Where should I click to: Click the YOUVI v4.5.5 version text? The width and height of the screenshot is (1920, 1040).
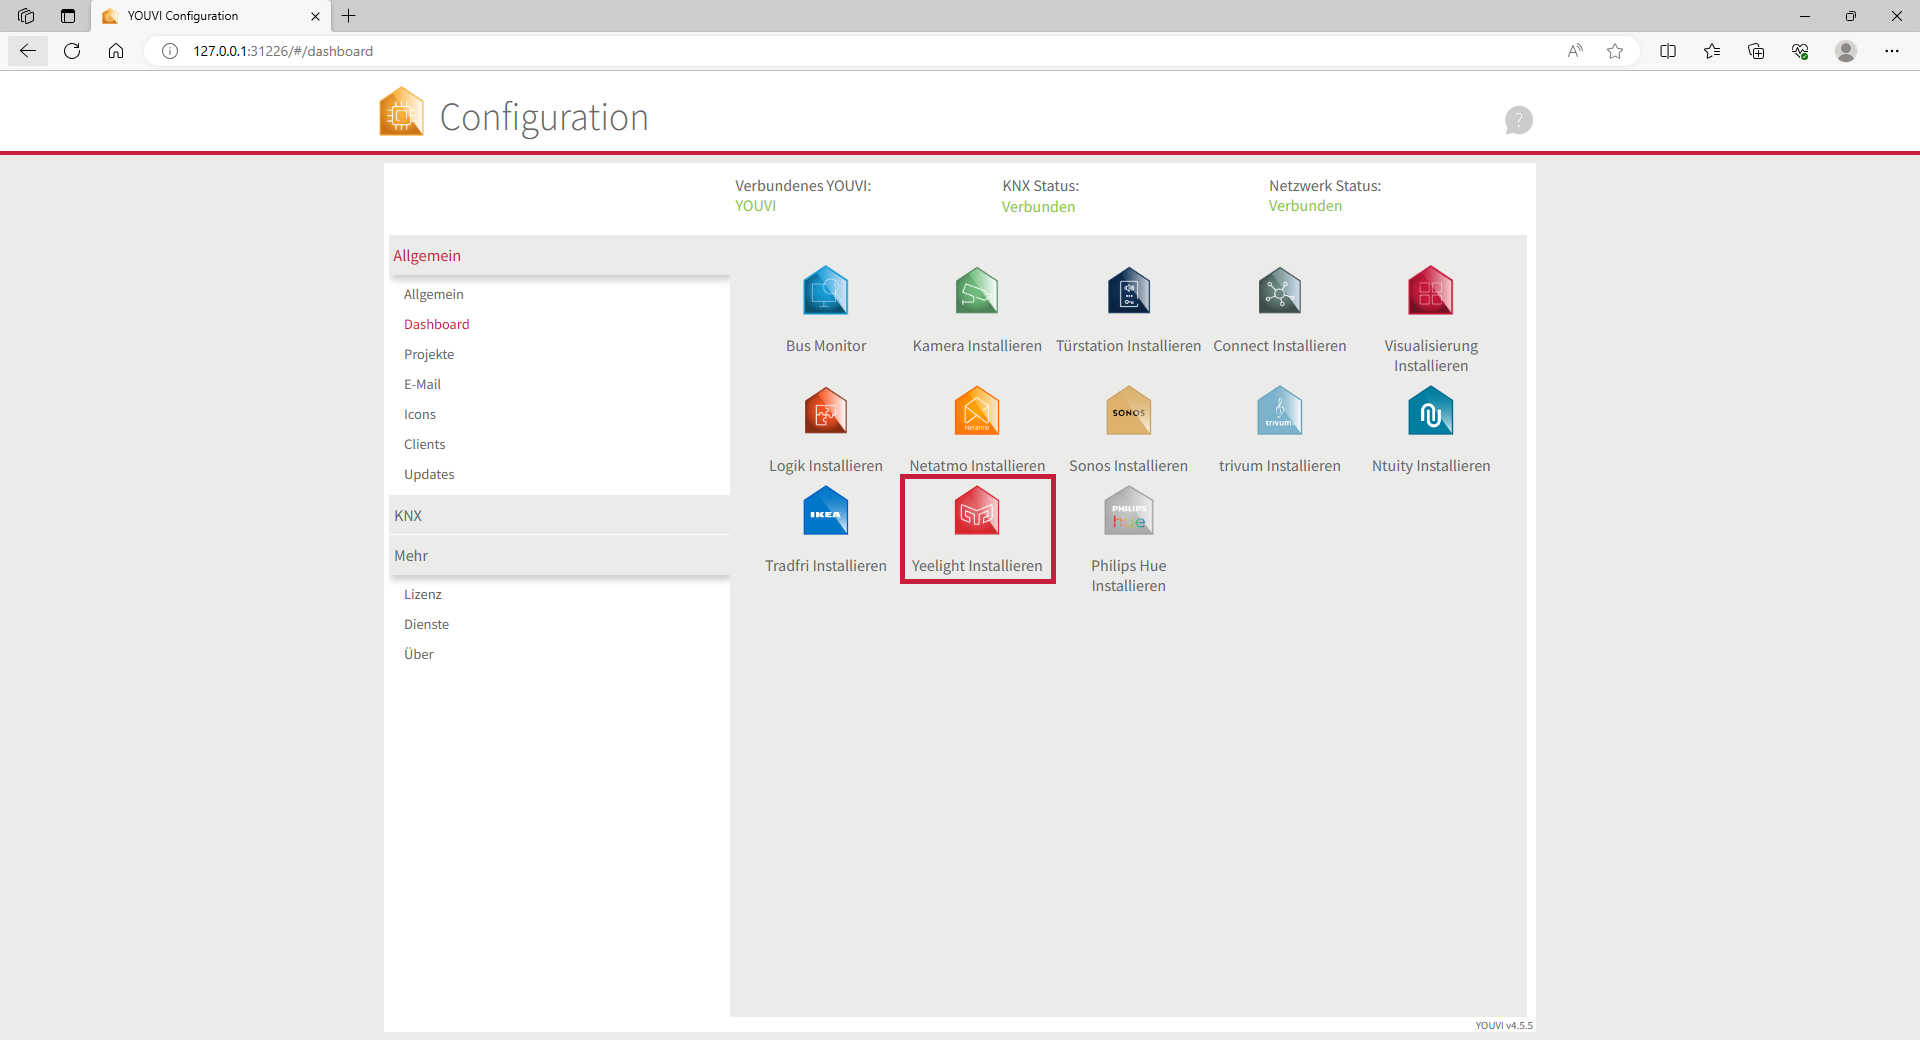pyautogui.click(x=1504, y=1025)
